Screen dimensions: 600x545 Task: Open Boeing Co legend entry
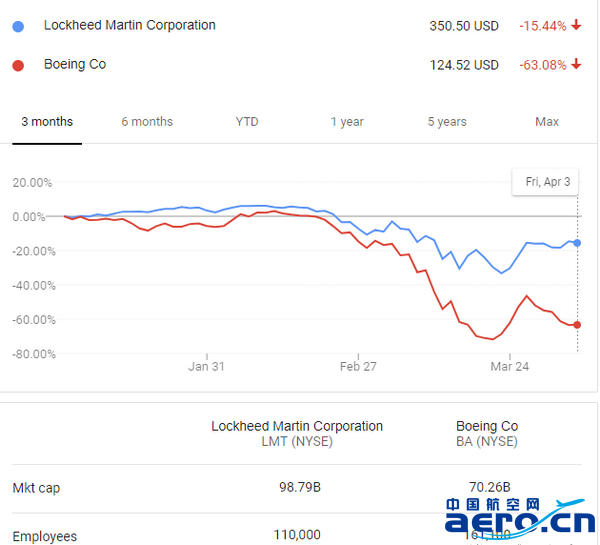pos(75,64)
